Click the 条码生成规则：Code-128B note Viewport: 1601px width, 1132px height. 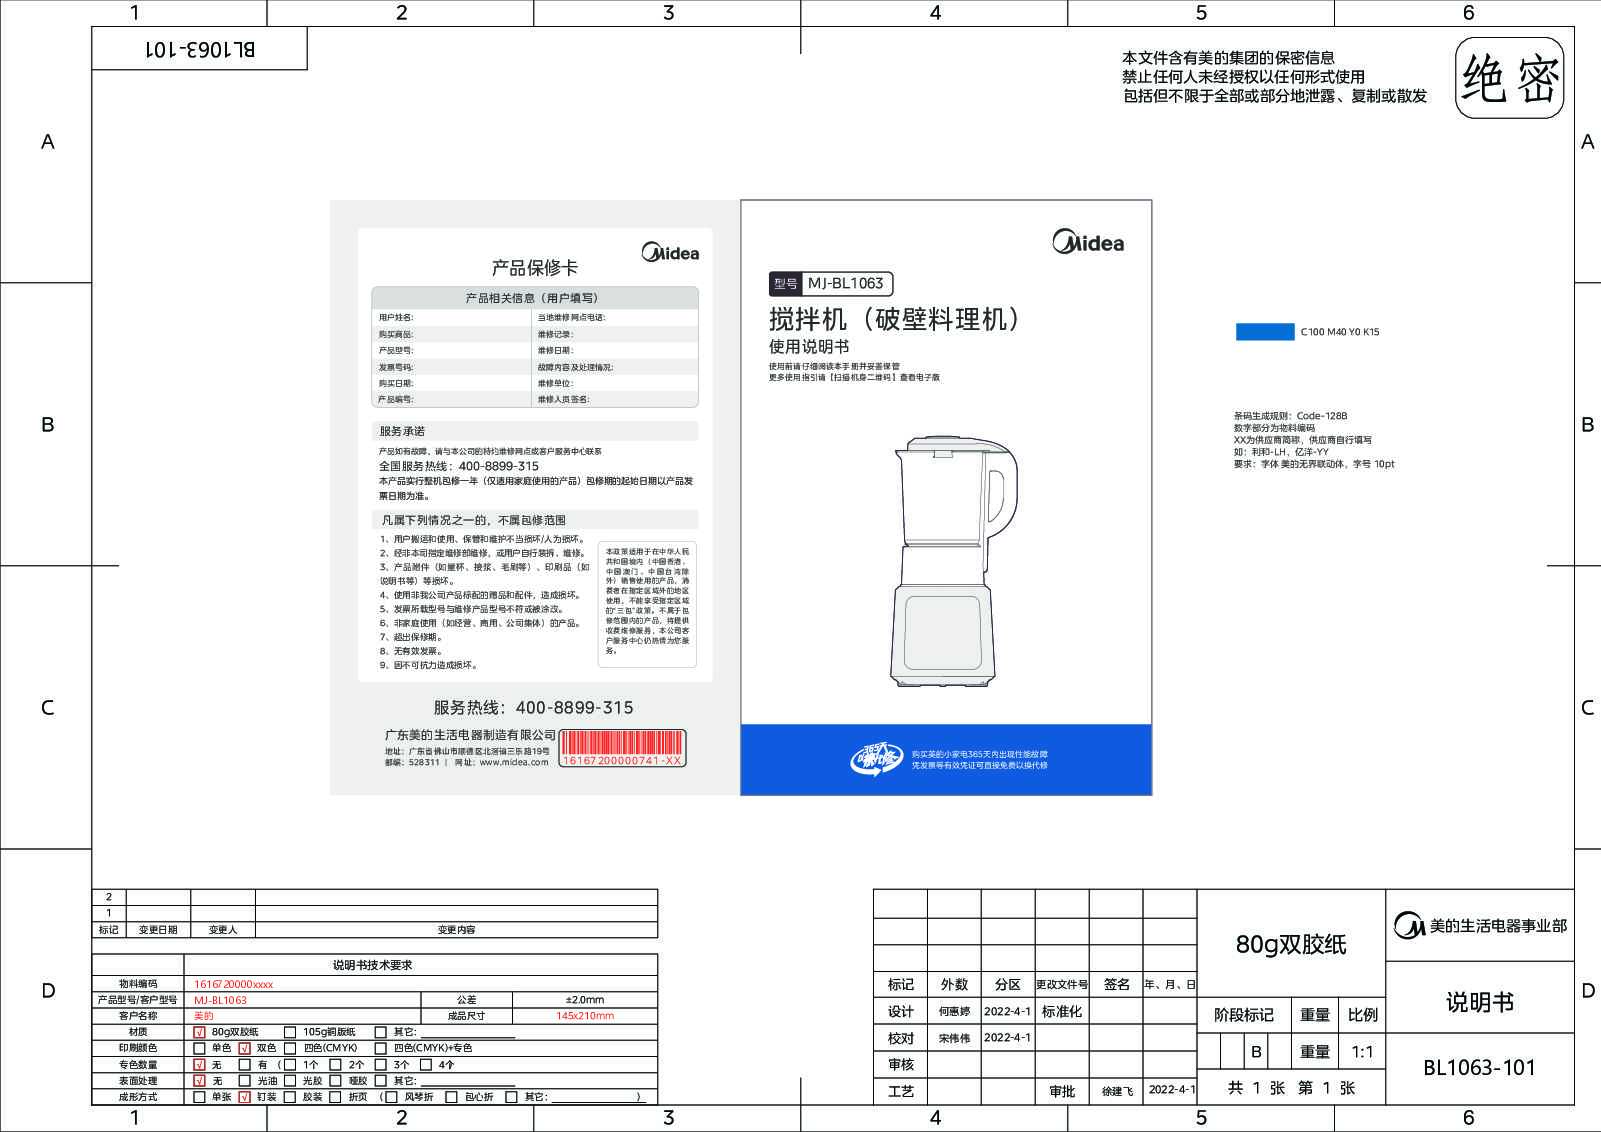point(1290,416)
